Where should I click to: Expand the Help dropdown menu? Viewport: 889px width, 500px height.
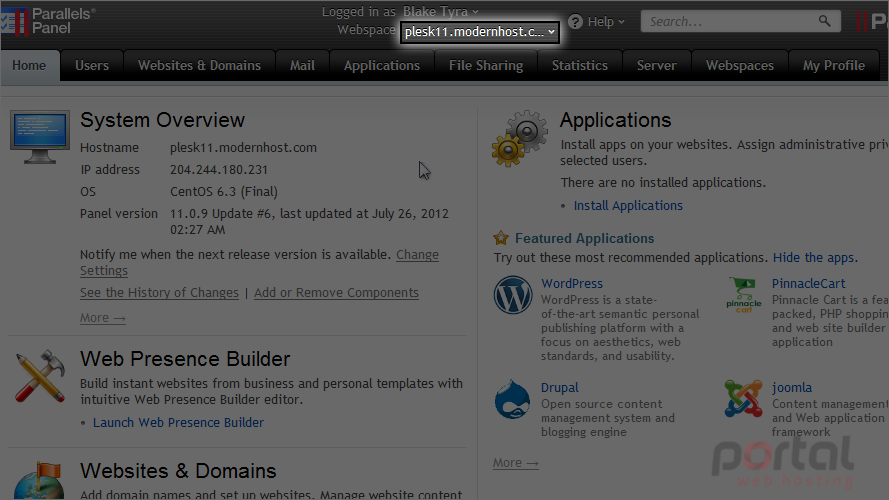point(606,22)
